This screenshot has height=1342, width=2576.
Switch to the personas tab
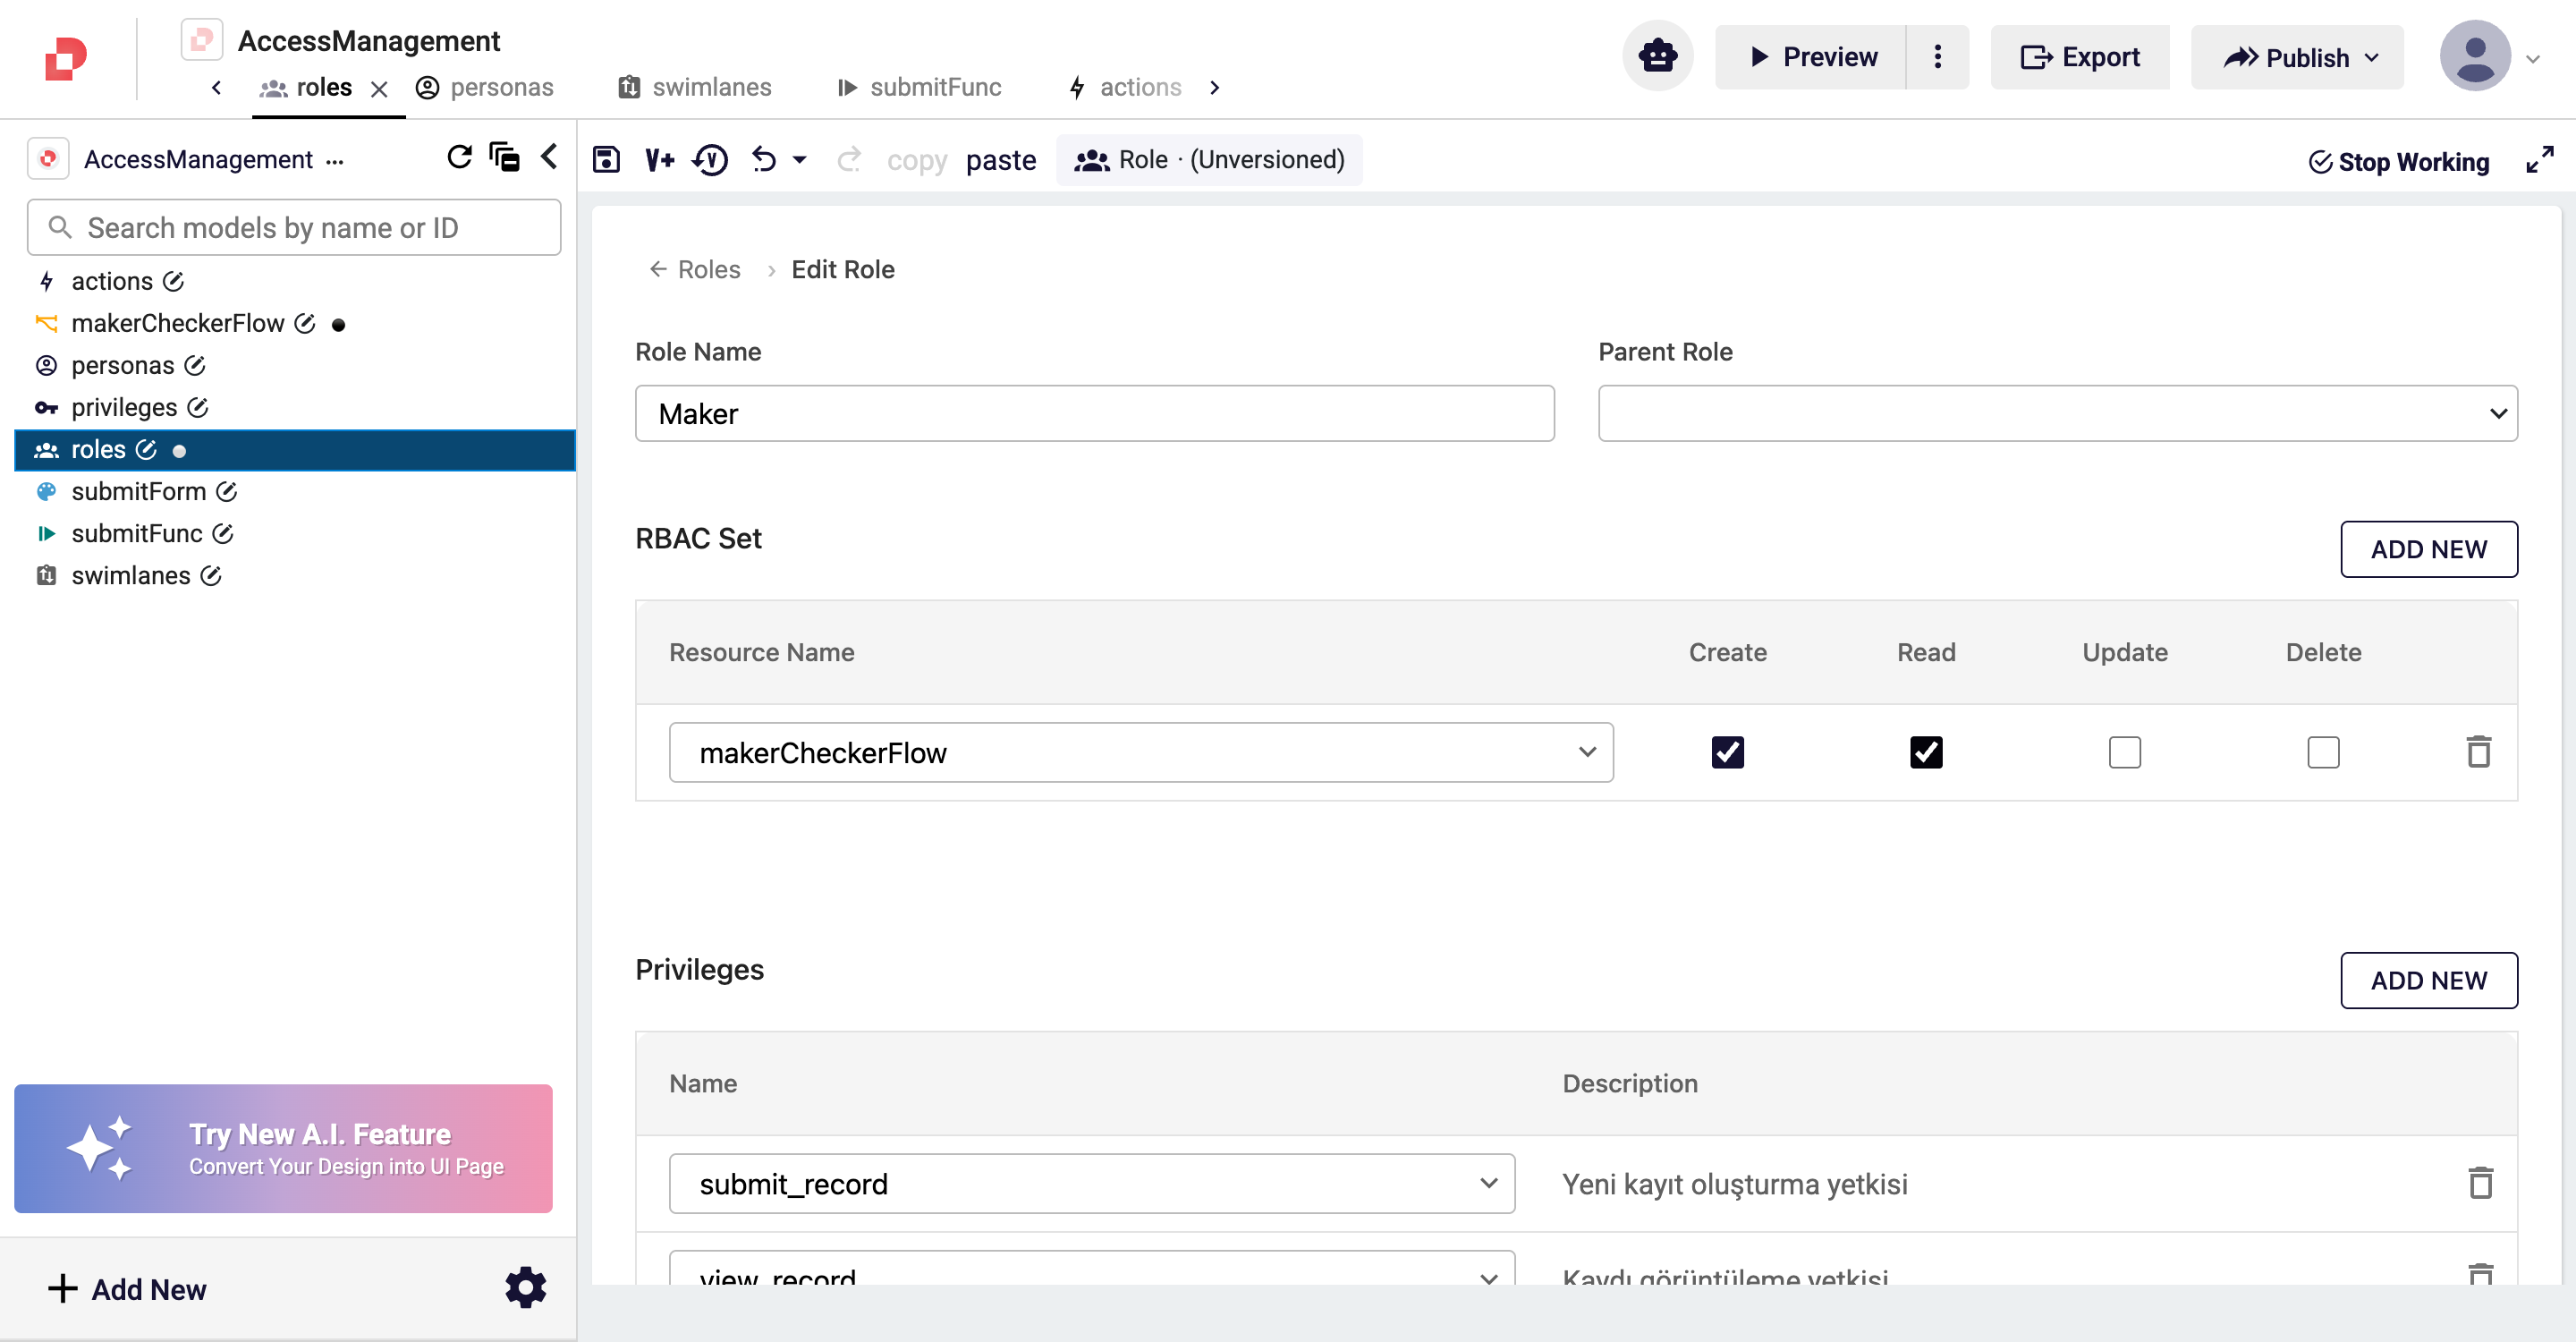click(484, 87)
